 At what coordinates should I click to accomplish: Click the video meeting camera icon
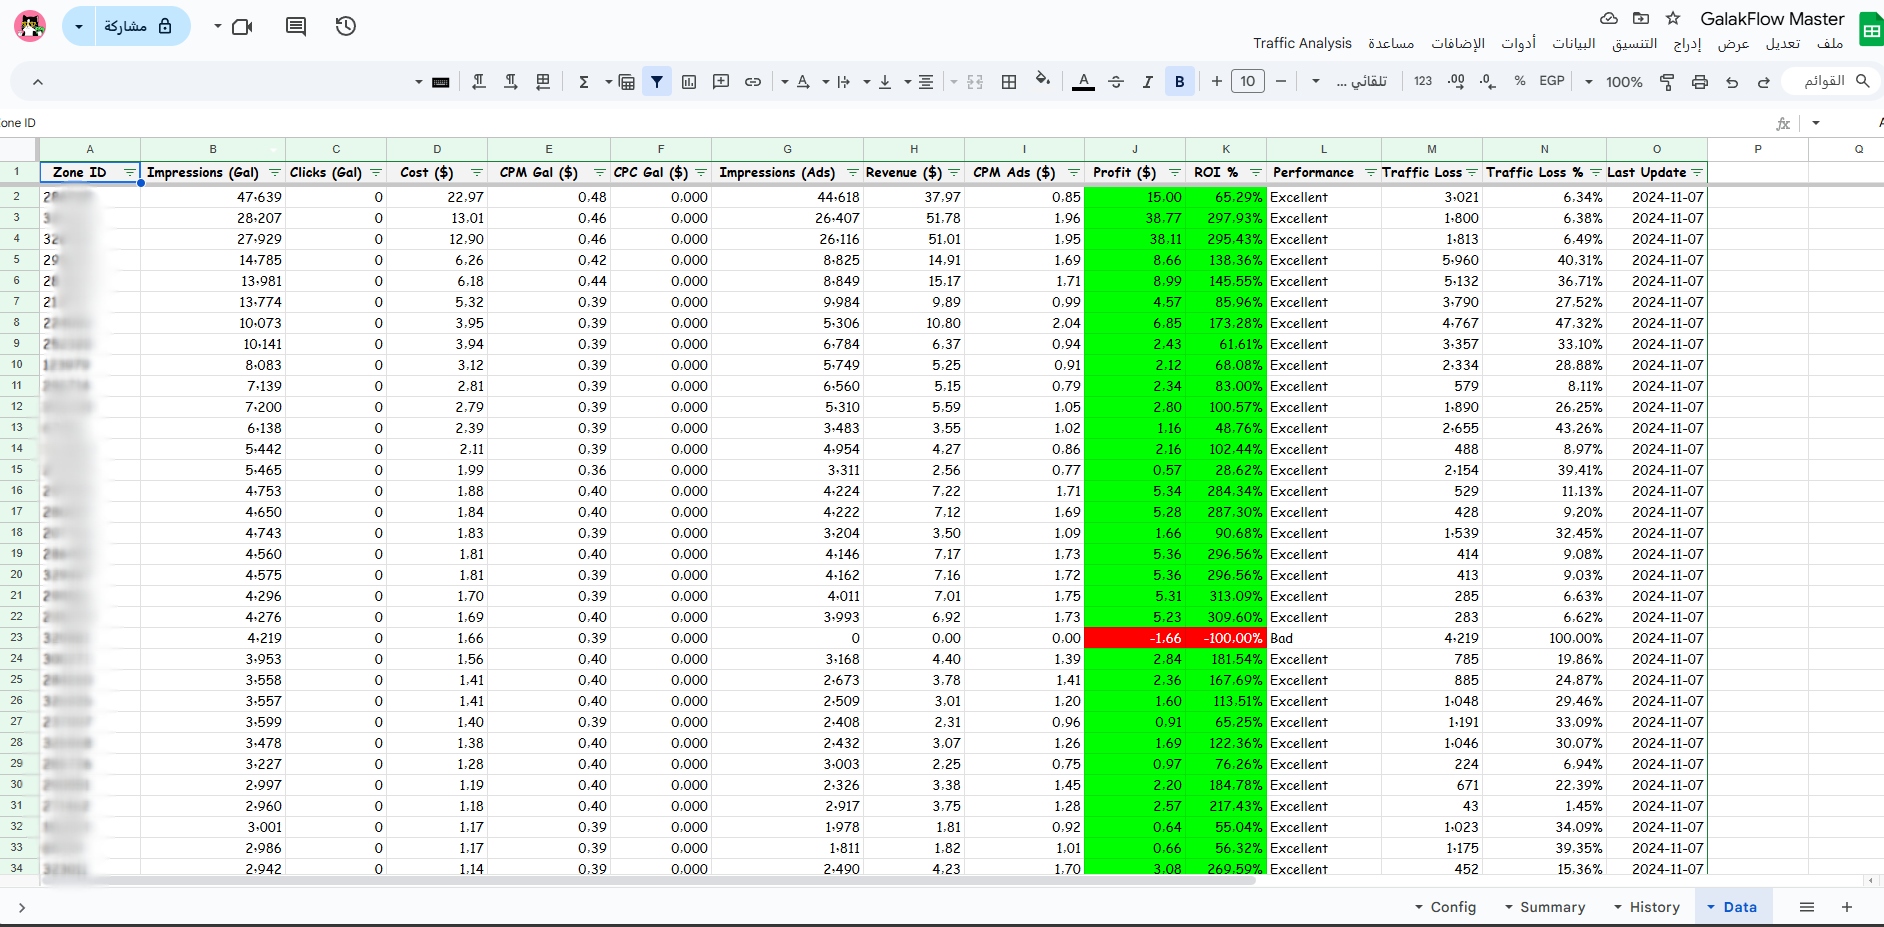point(242,27)
